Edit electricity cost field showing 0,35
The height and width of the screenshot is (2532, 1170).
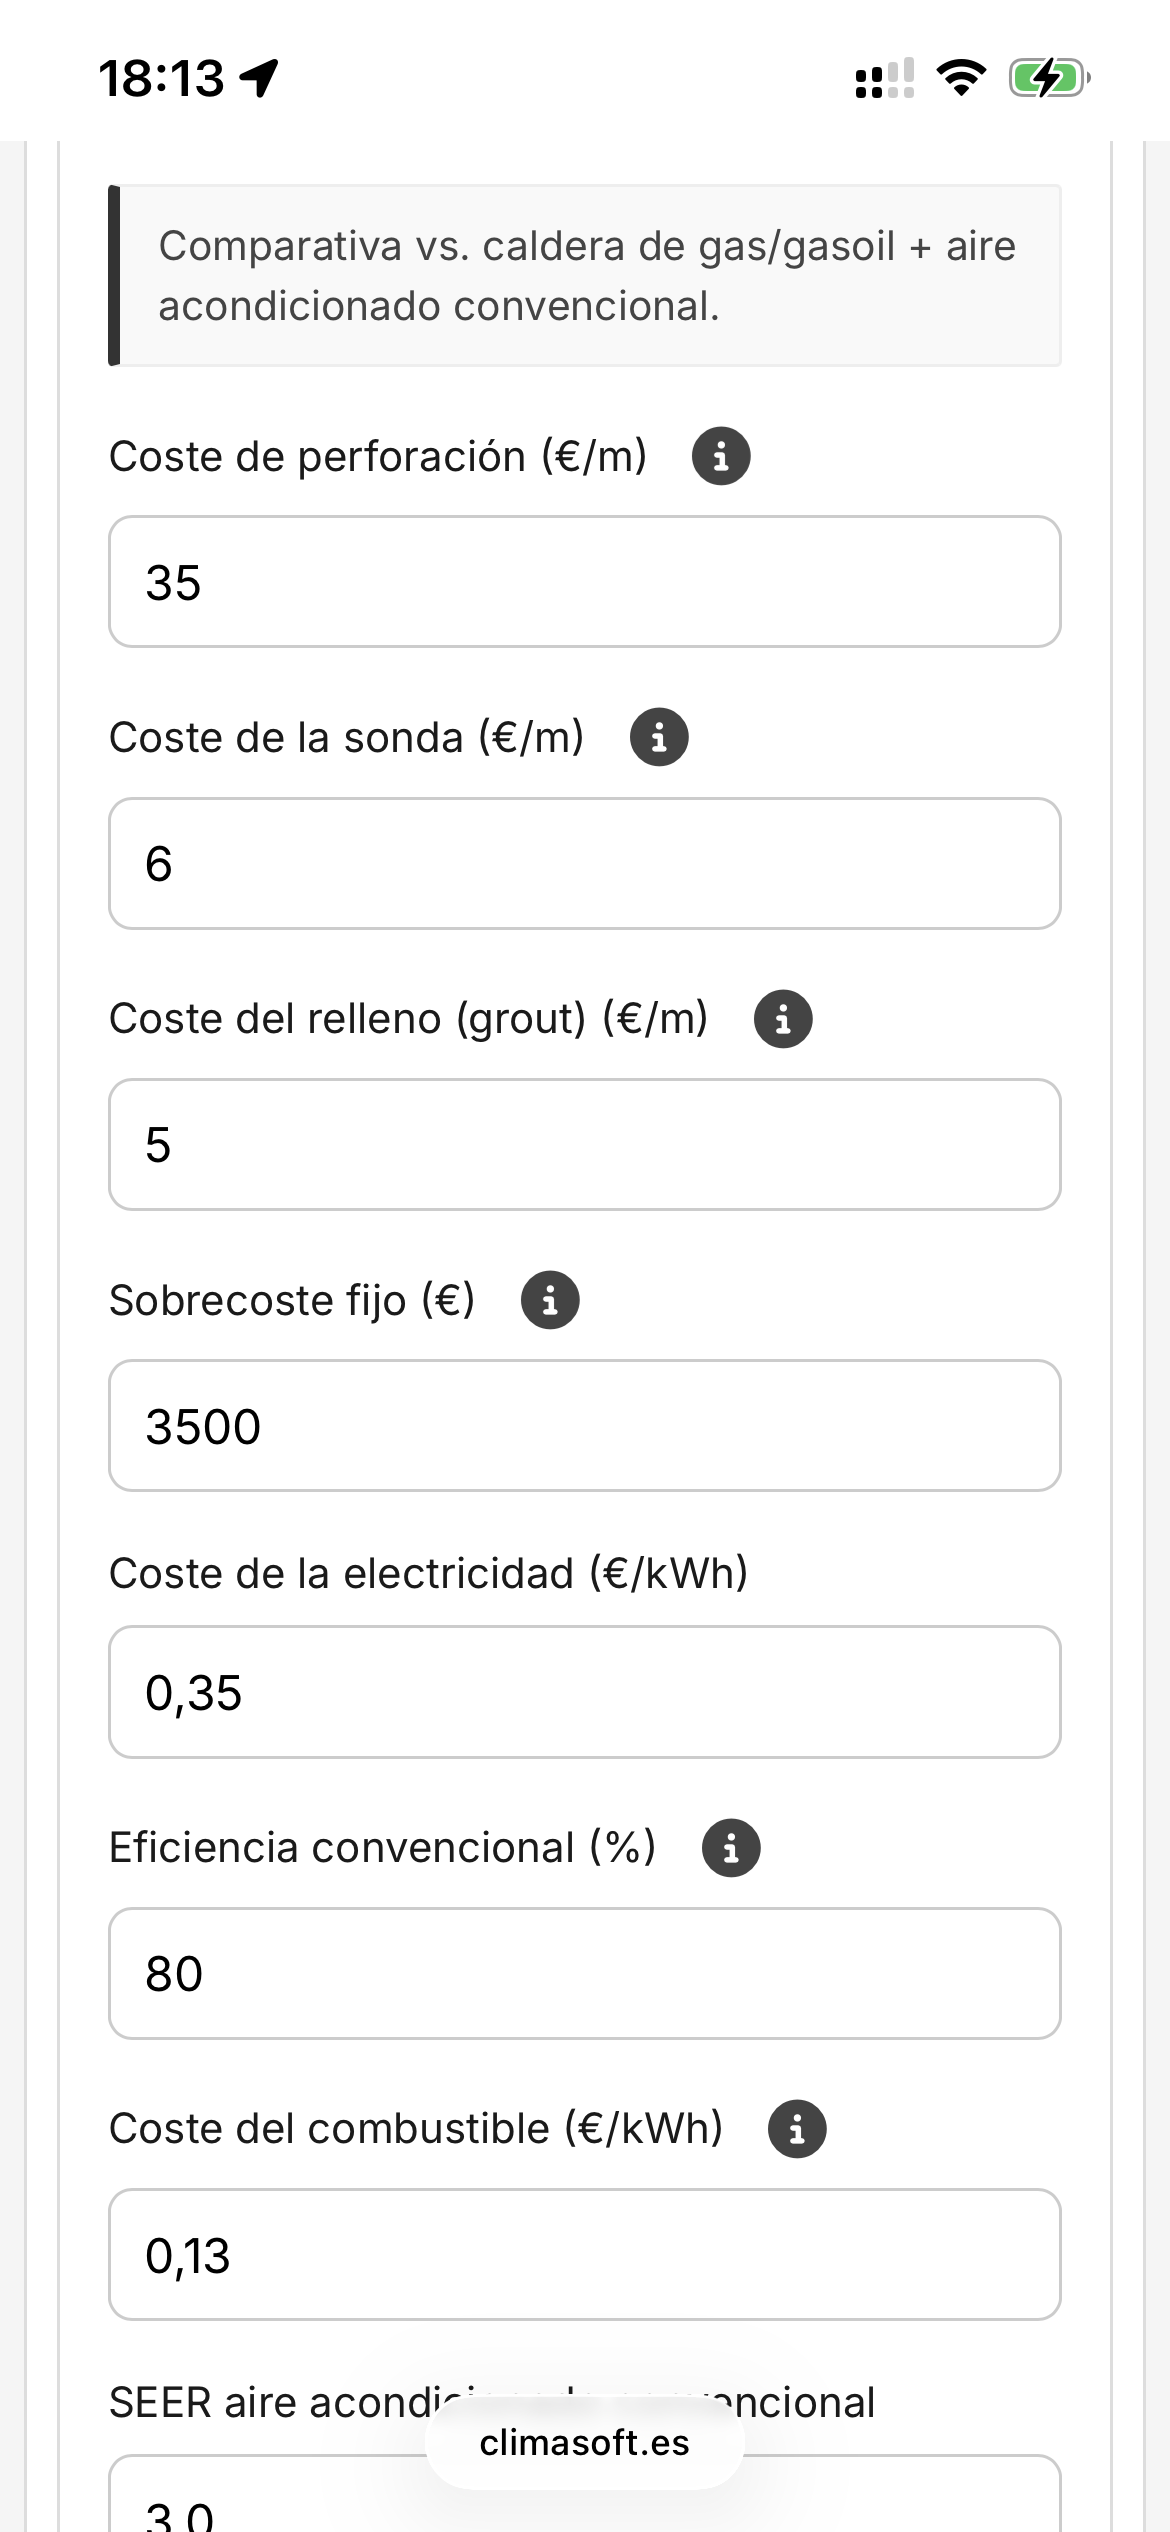(585, 1692)
